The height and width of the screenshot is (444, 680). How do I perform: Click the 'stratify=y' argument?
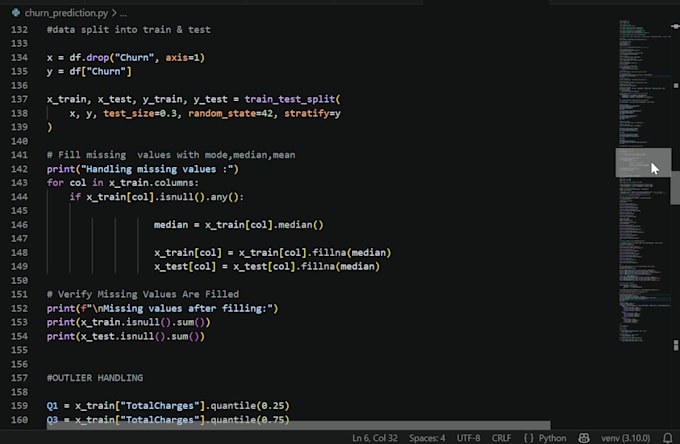[x=312, y=113]
